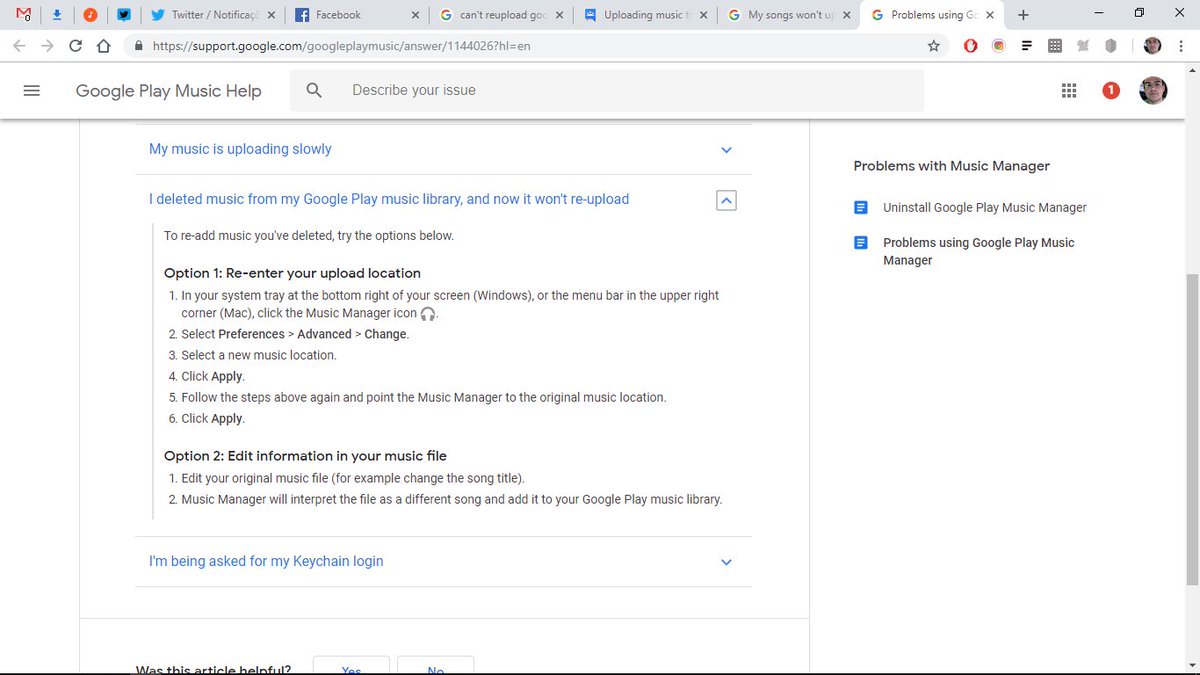Open the red Opera-style extension icon
This screenshot has height=675, width=1200.
click(x=970, y=46)
